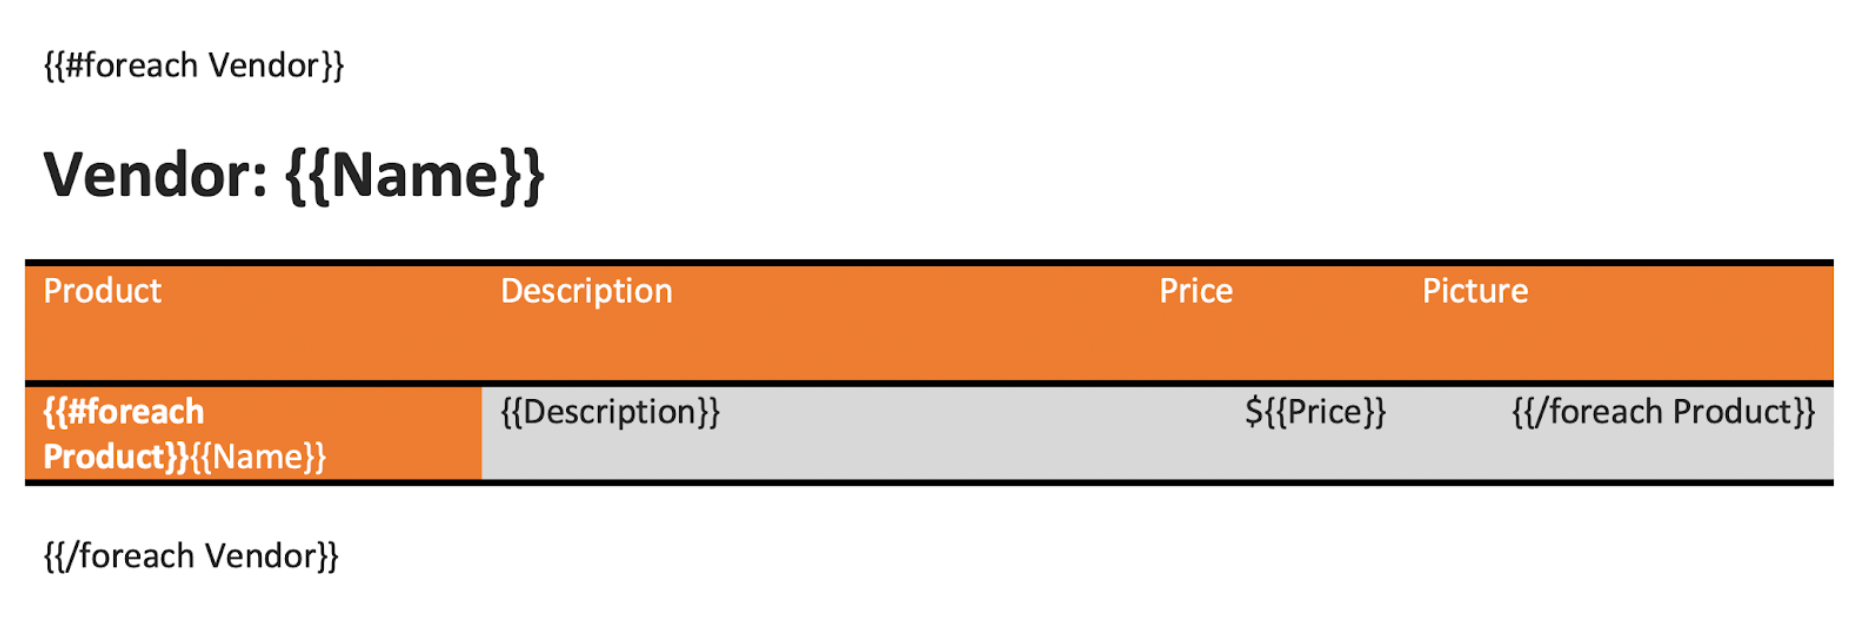Click the dollar sign before {{Price}}
Screen dimensions: 1860x630
coord(1254,412)
